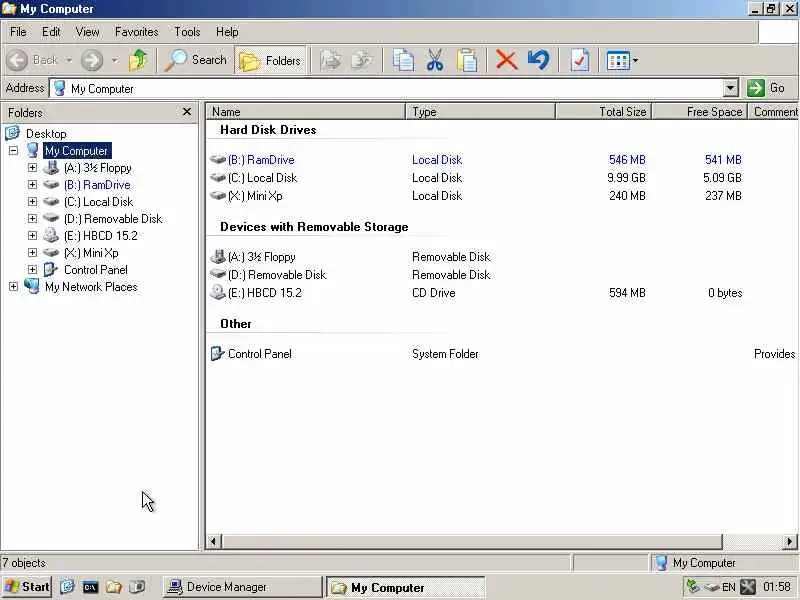Select (X:) Mini Xp in file list
This screenshot has width=800, height=600.
pos(255,196)
